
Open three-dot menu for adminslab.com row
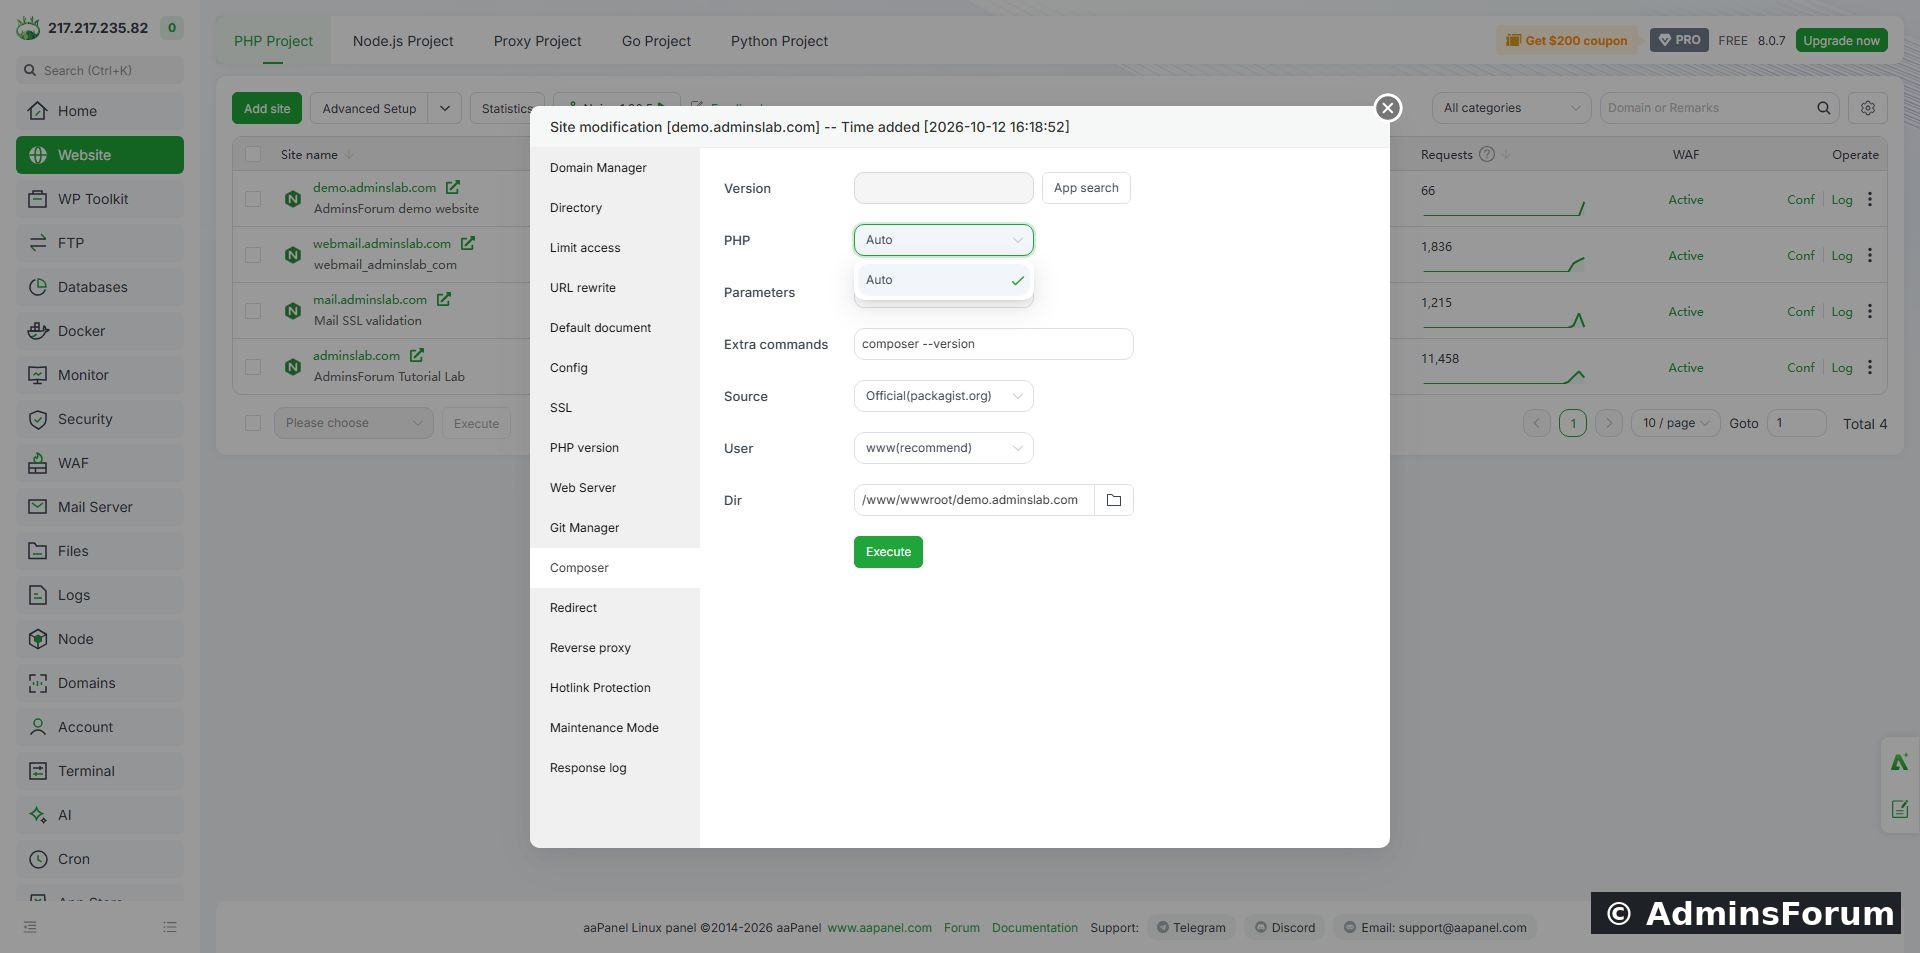point(1870,367)
